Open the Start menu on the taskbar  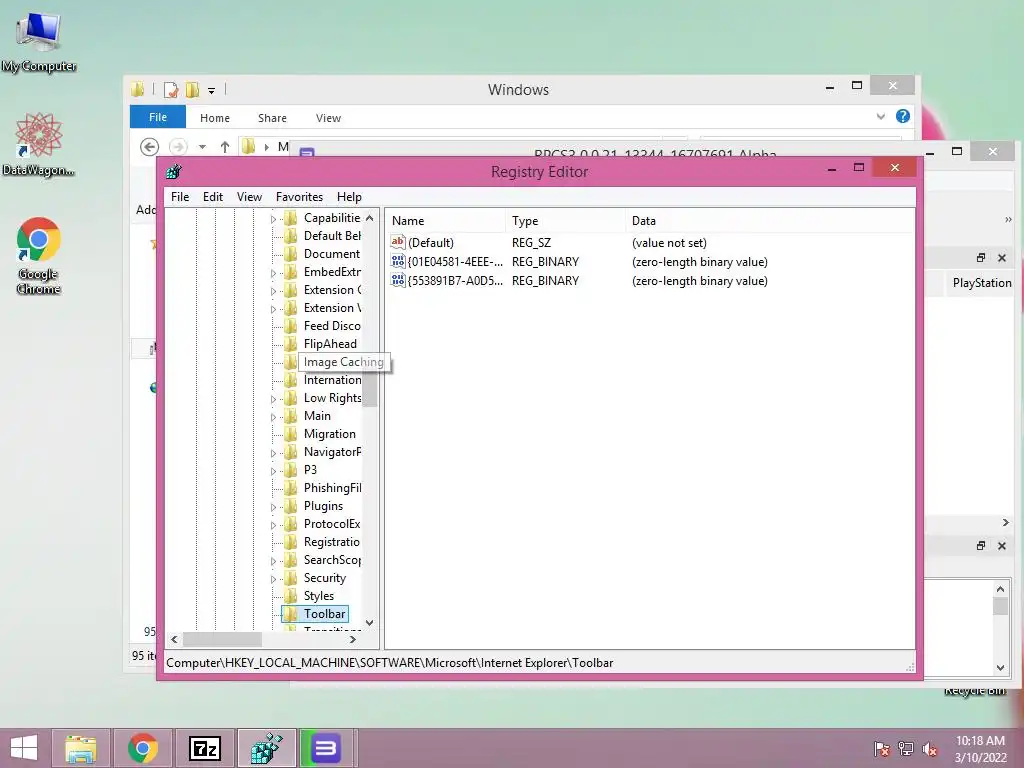pos(24,748)
